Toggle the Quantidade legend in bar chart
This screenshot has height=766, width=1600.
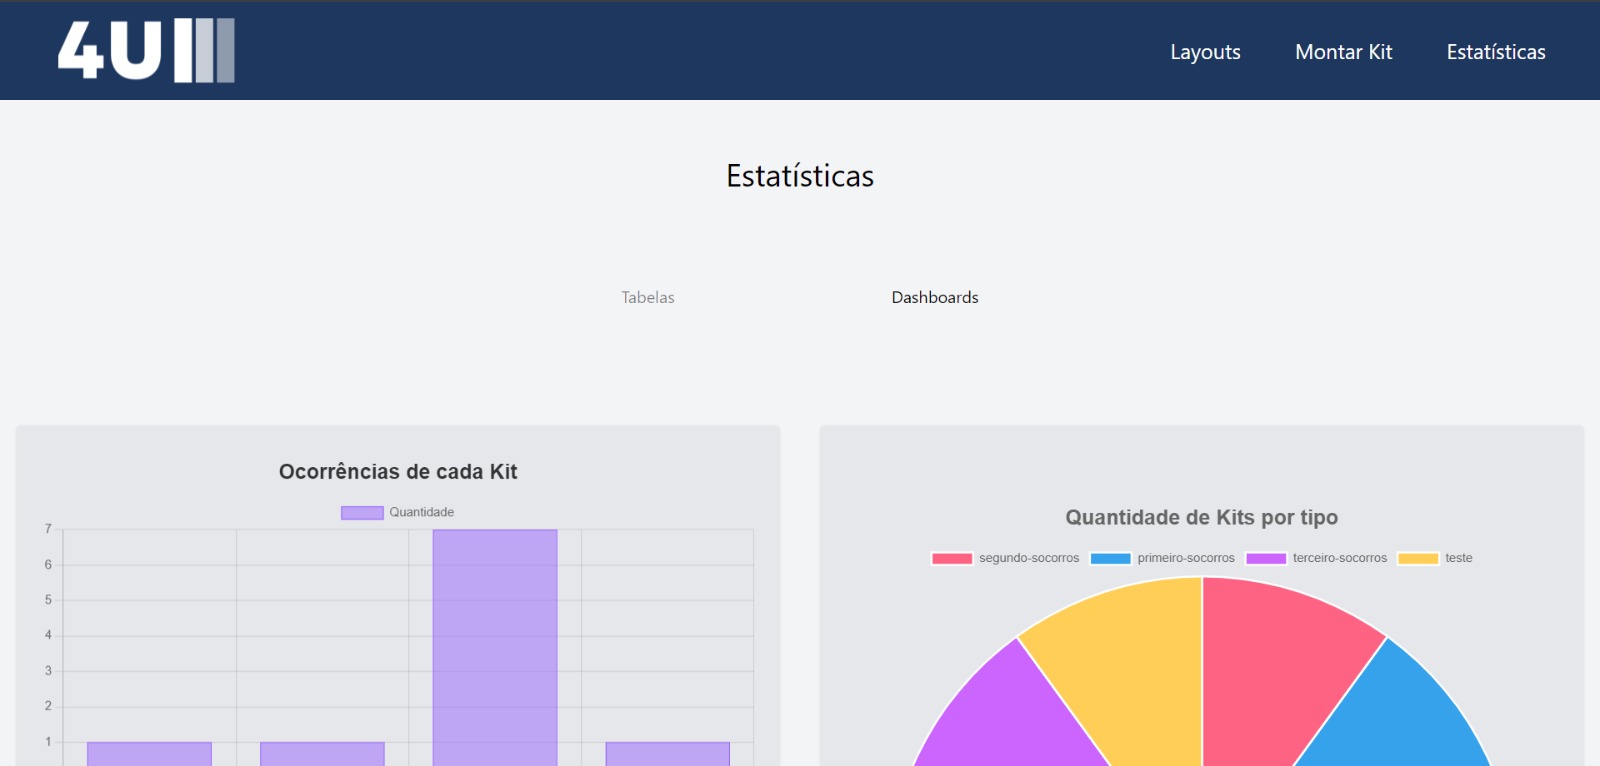(x=397, y=512)
